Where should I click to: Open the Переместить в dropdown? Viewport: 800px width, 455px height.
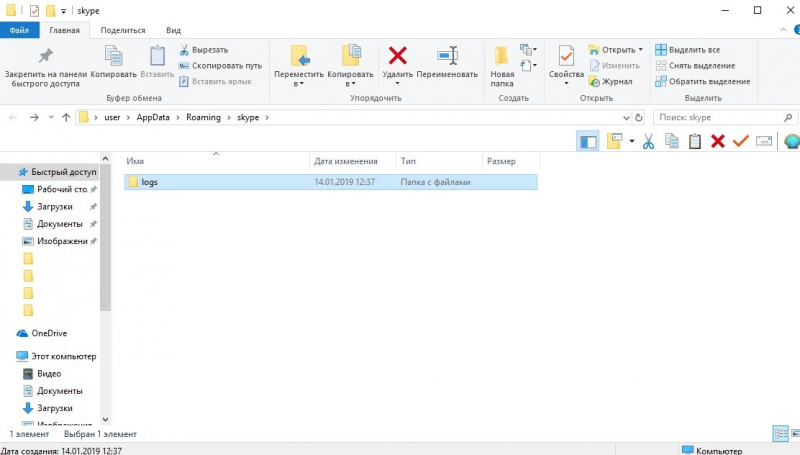click(x=299, y=66)
